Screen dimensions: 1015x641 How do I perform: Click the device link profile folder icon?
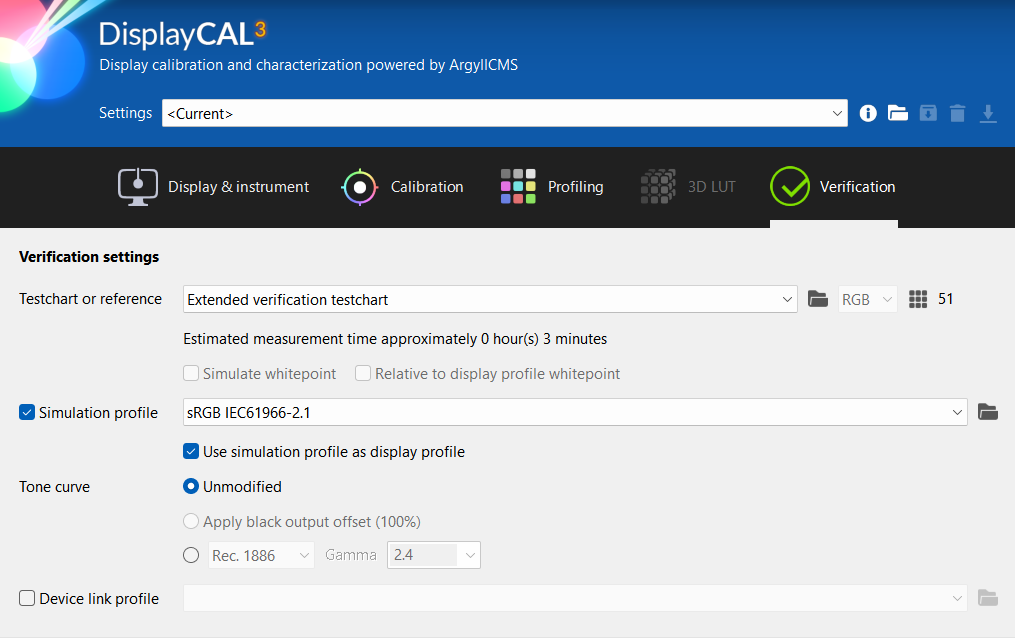988,598
